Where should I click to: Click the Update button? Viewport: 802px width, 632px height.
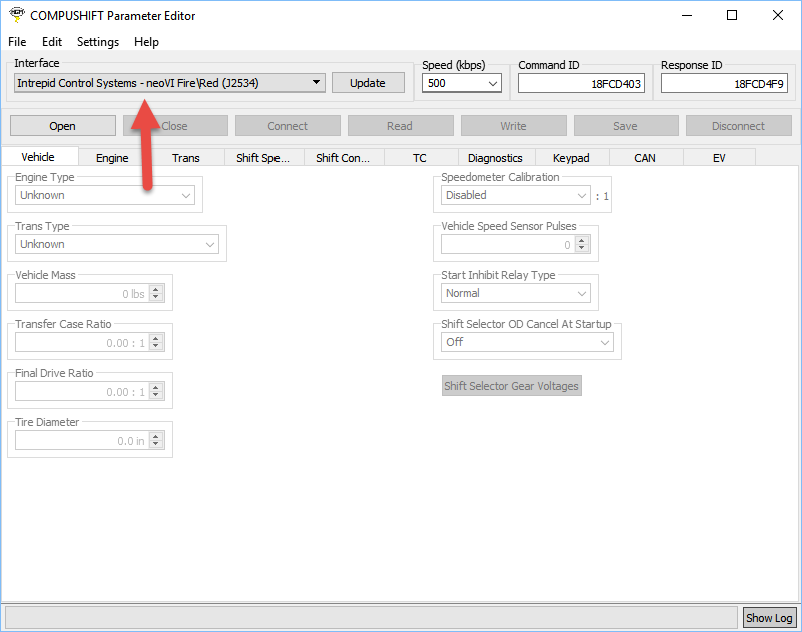368,83
